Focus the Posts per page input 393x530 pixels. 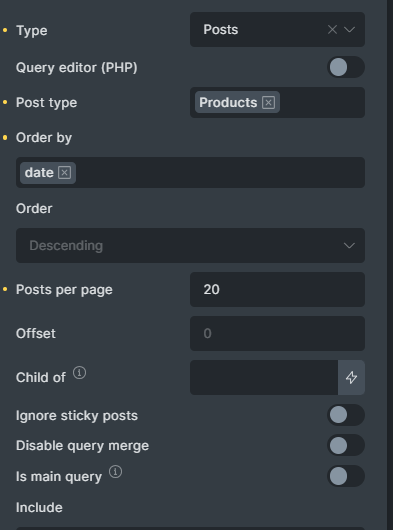(277, 290)
